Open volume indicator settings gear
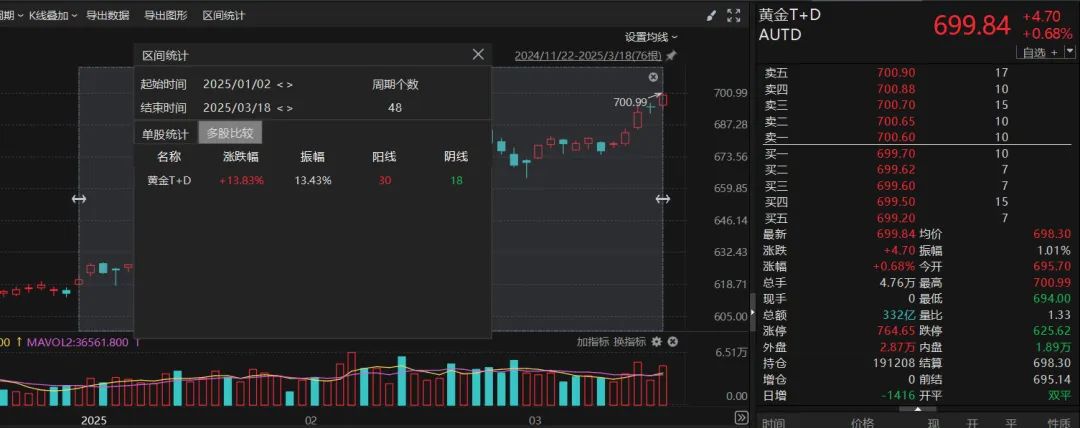1080x428 pixels. coord(657,341)
